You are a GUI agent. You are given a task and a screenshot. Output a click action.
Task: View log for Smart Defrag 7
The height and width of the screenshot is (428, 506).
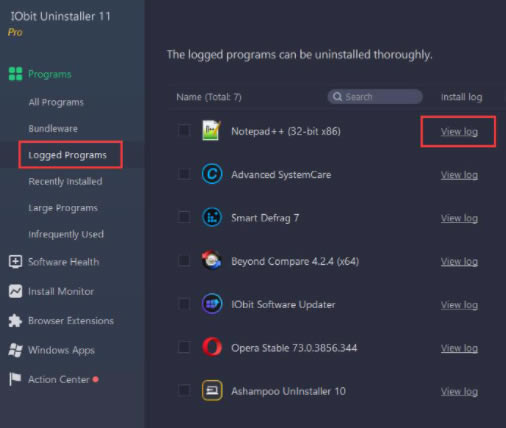point(459,218)
